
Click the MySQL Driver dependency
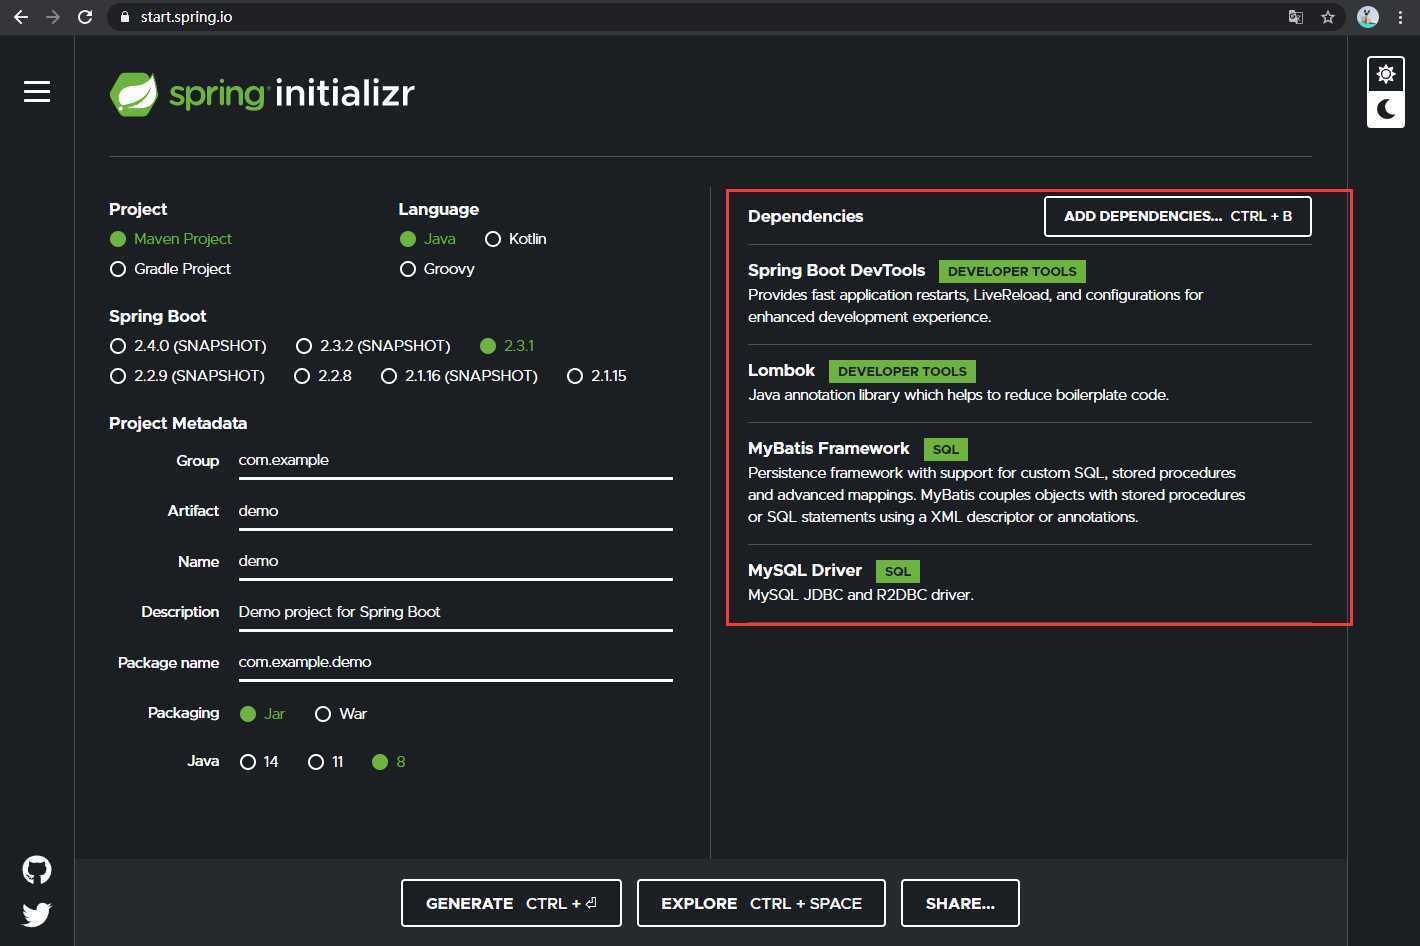point(1029,582)
